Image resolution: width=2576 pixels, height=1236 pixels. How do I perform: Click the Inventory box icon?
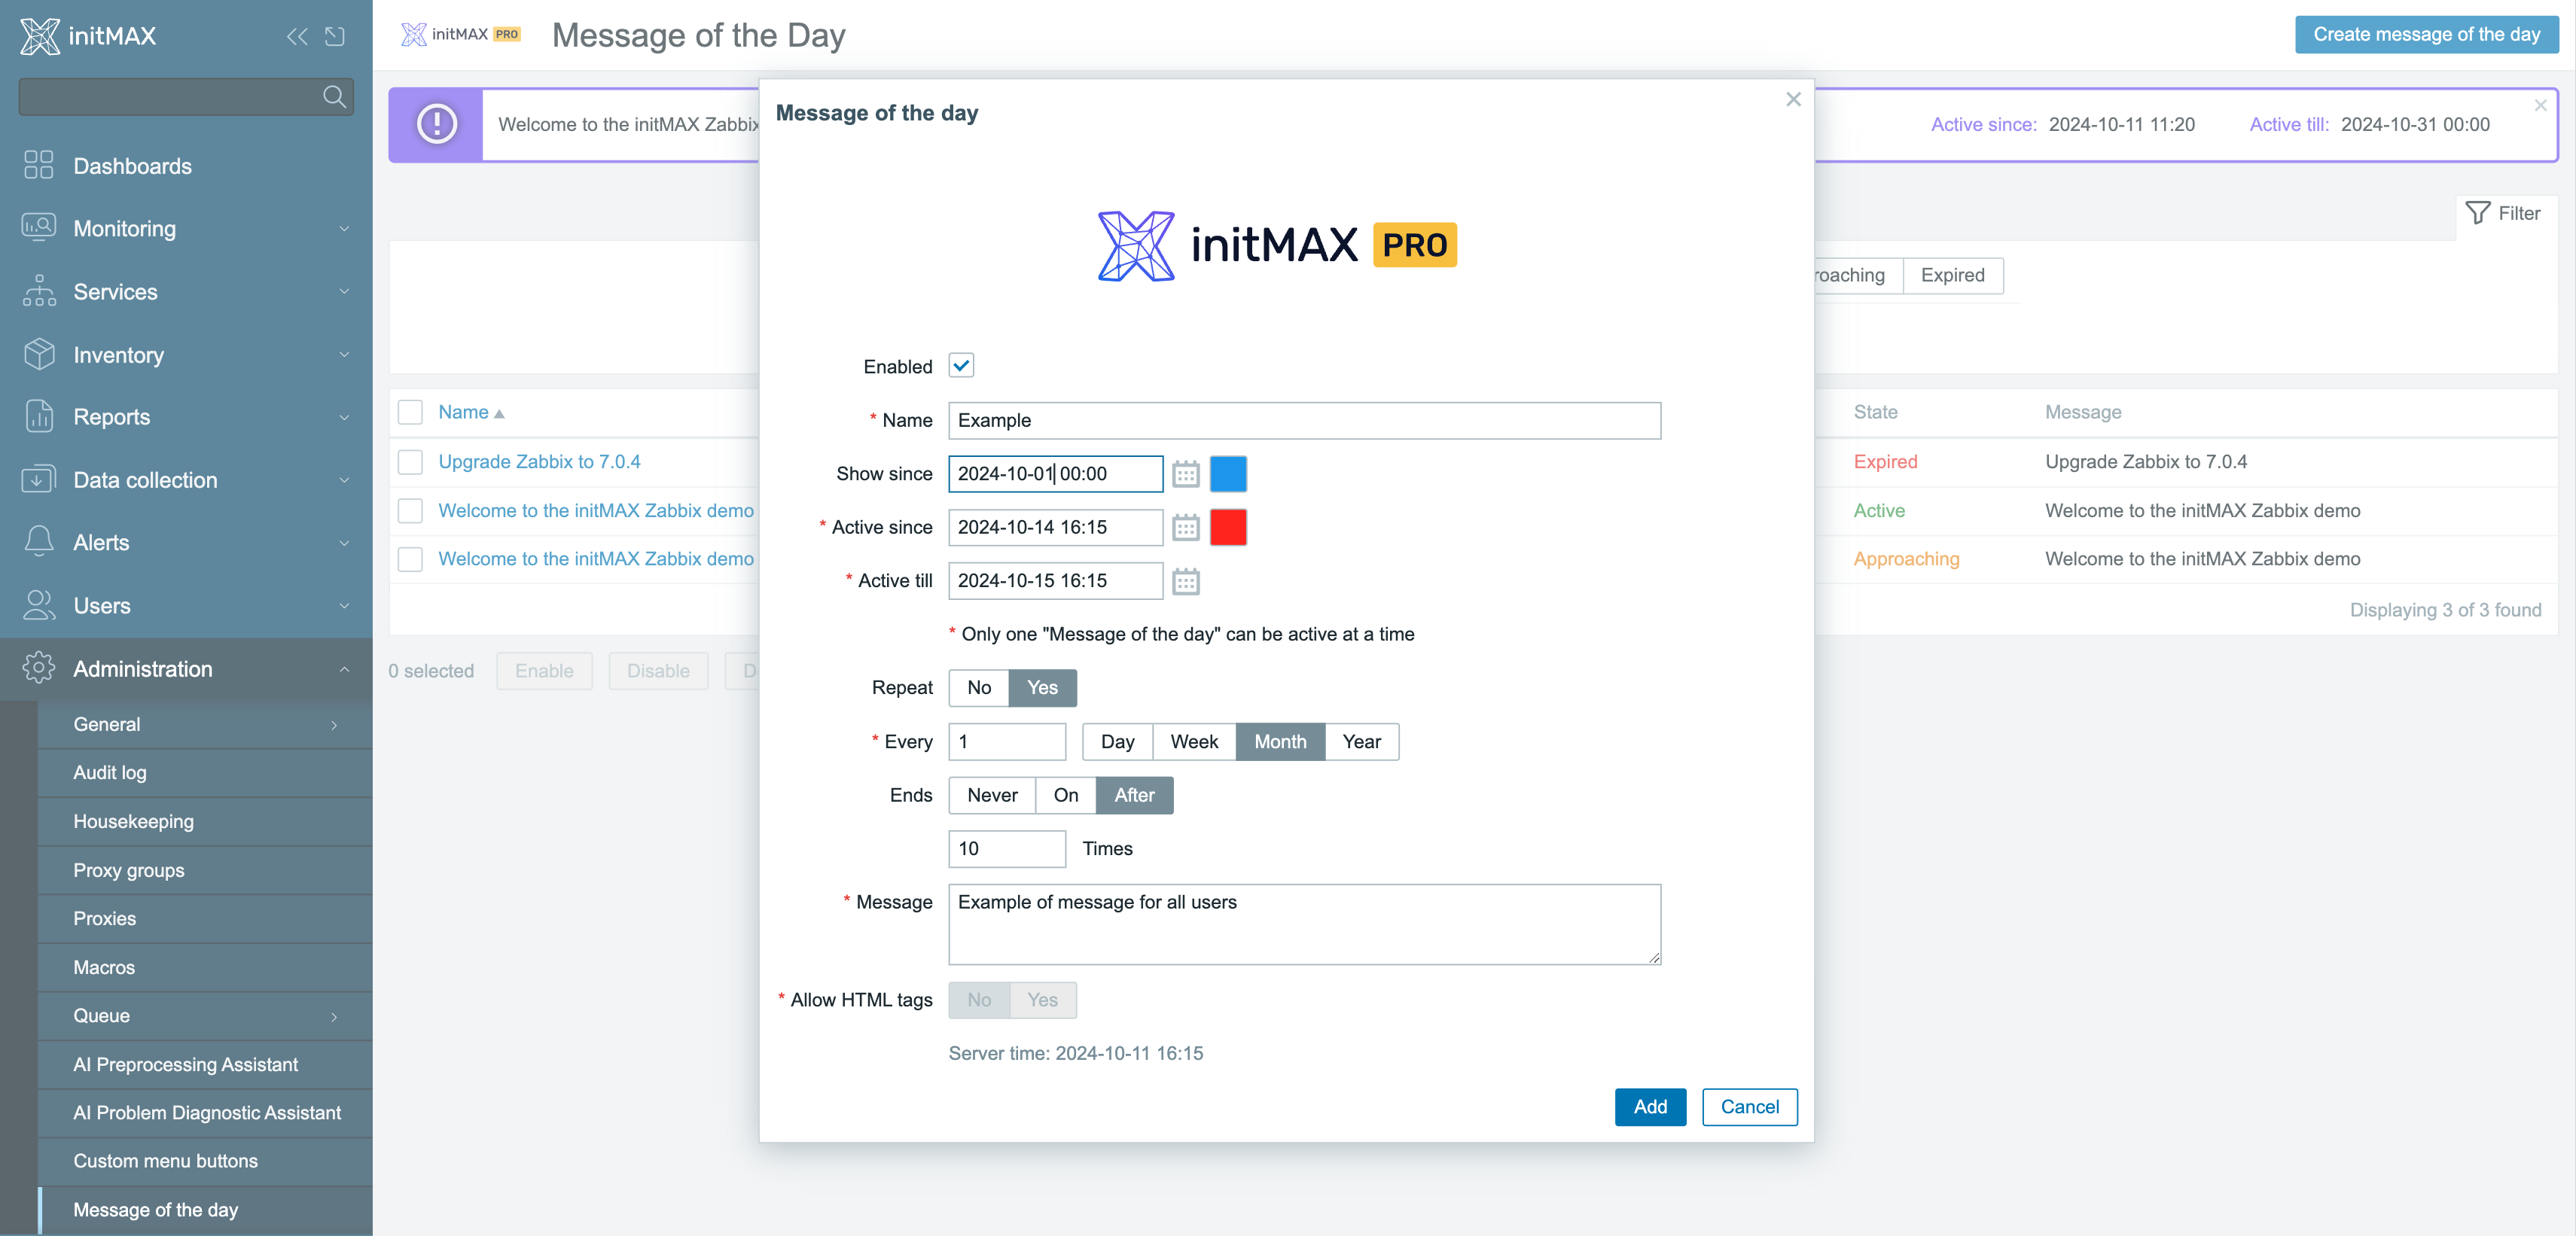tap(39, 353)
